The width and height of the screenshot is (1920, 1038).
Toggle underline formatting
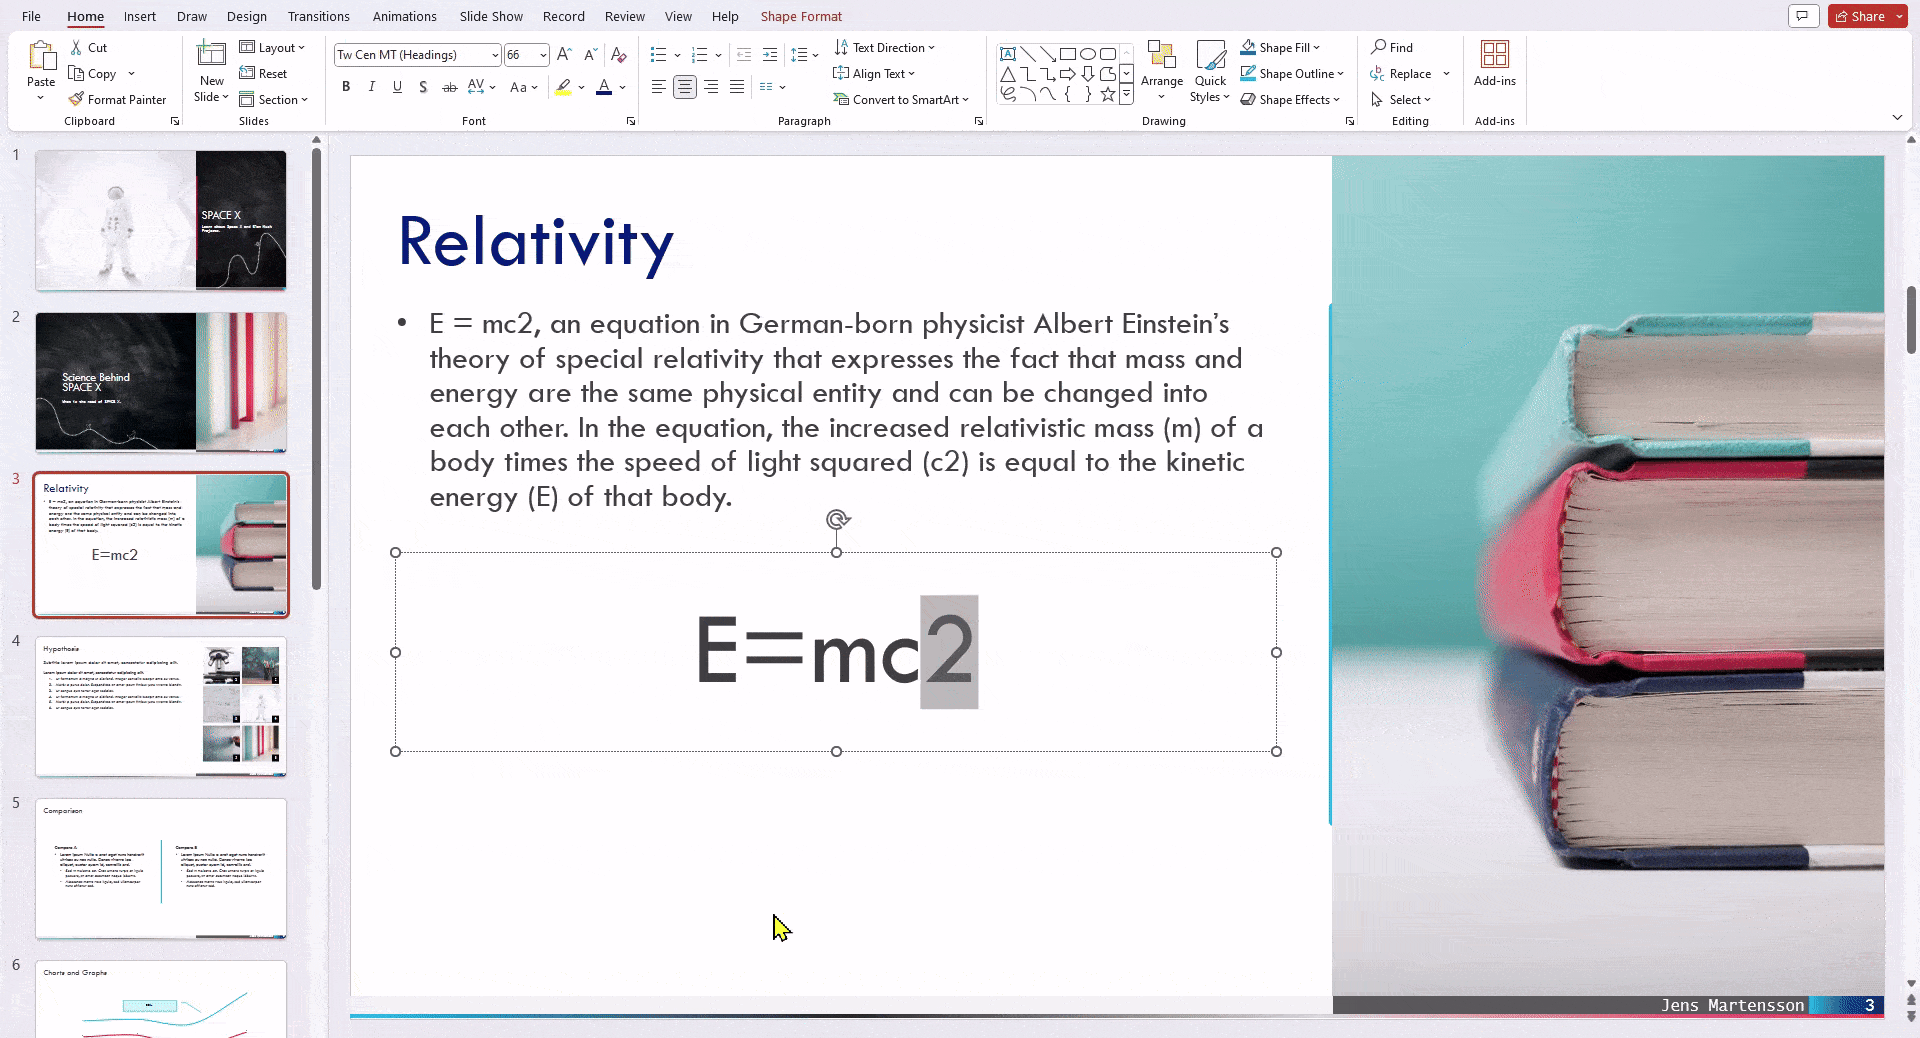point(397,87)
